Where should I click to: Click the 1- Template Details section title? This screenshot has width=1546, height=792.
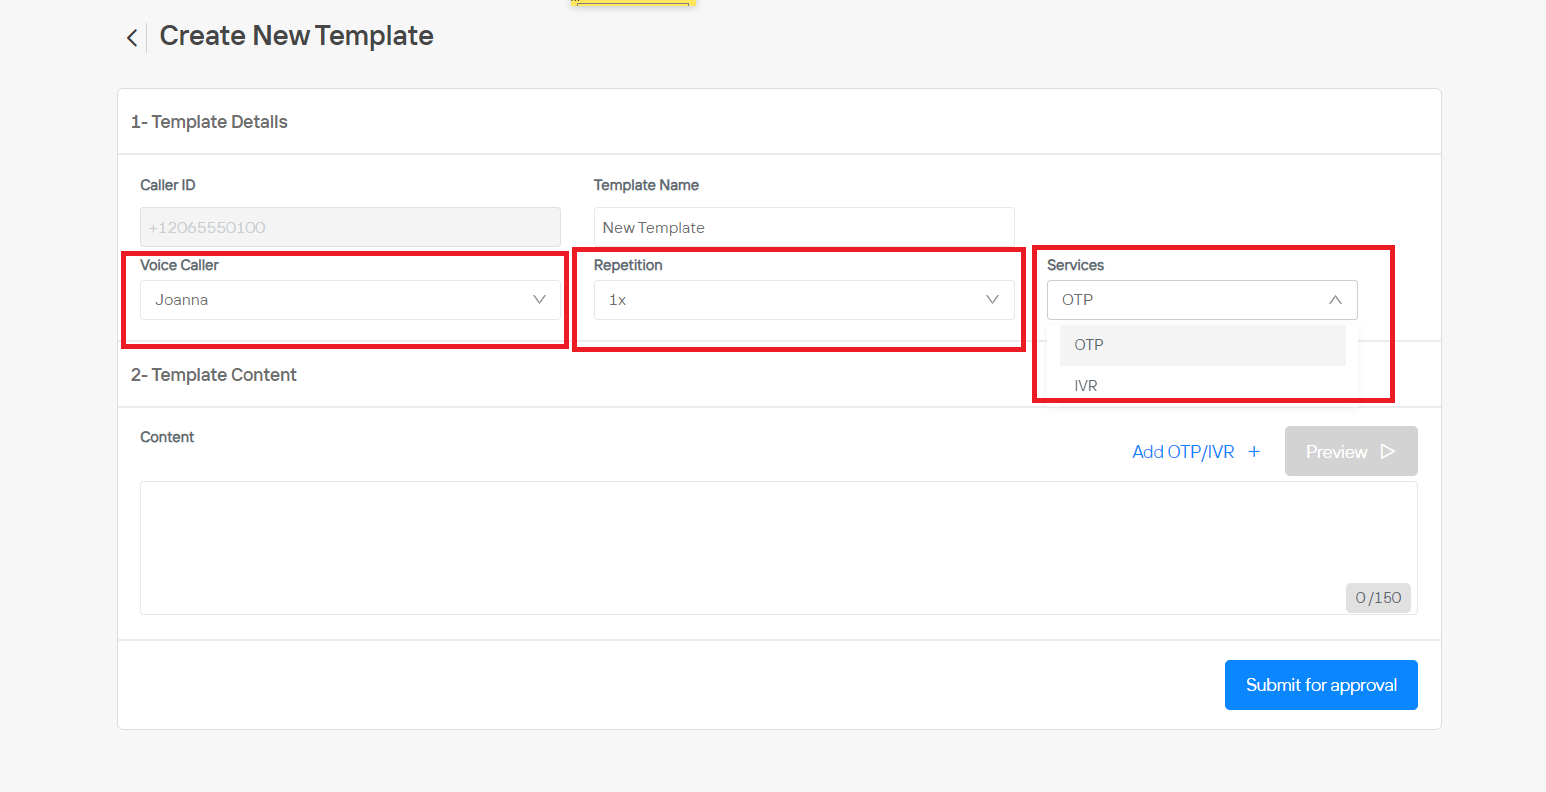click(209, 122)
